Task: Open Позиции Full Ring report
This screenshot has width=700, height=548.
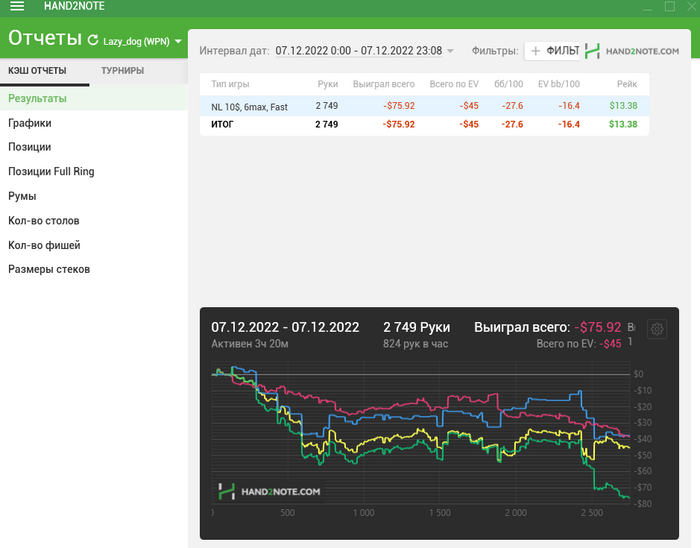Action: click(93, 171)
